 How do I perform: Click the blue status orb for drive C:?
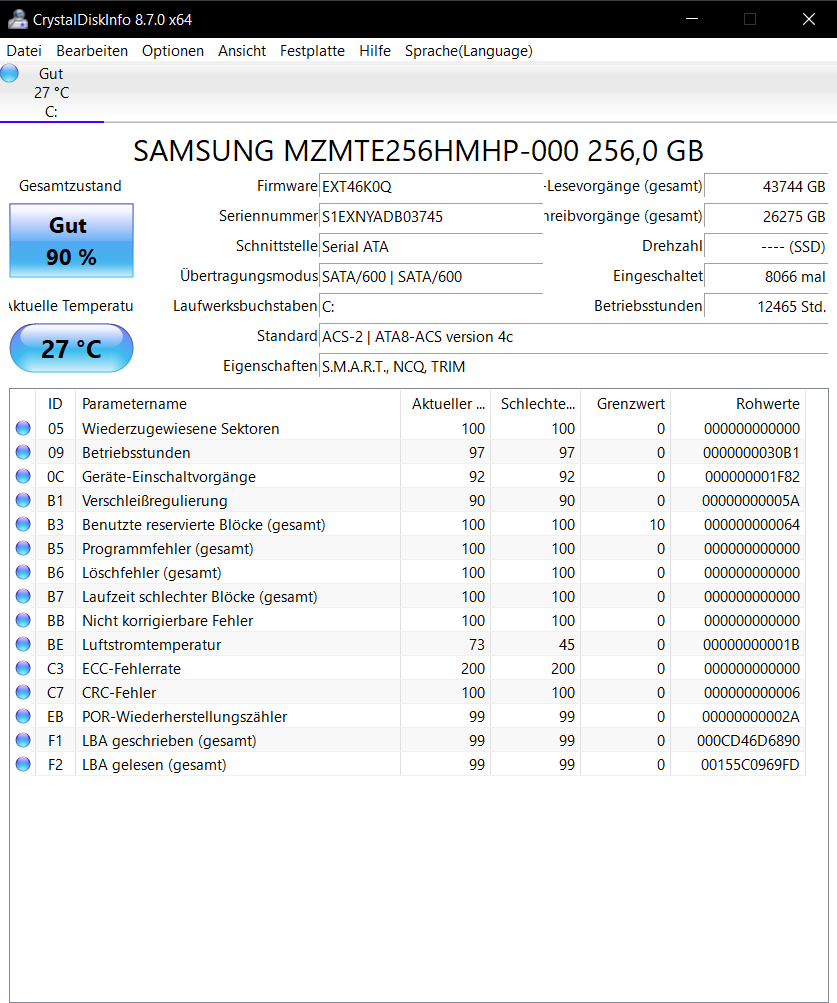[x=10, y=73]
